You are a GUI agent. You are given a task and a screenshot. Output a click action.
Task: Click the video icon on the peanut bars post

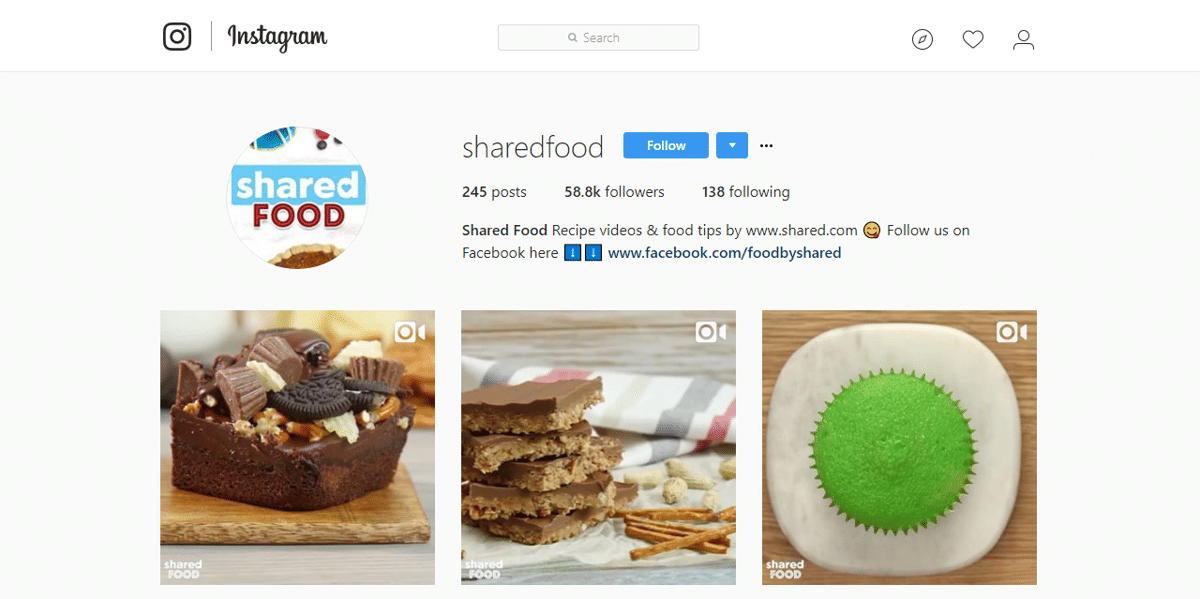point(711,331)
